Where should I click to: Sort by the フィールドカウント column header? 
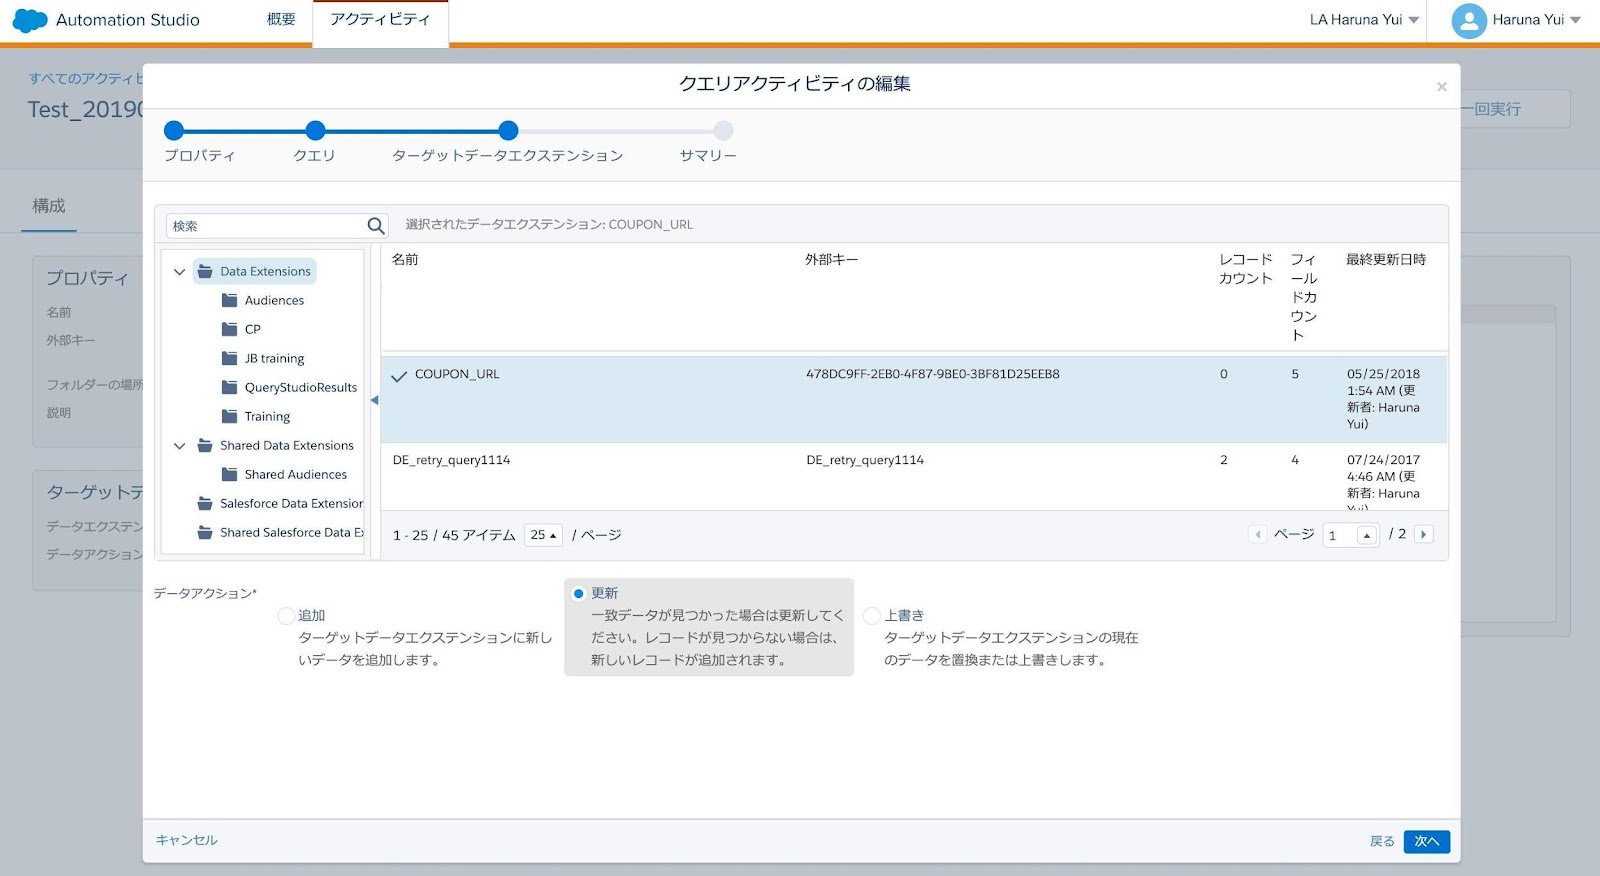point(1303,297)
